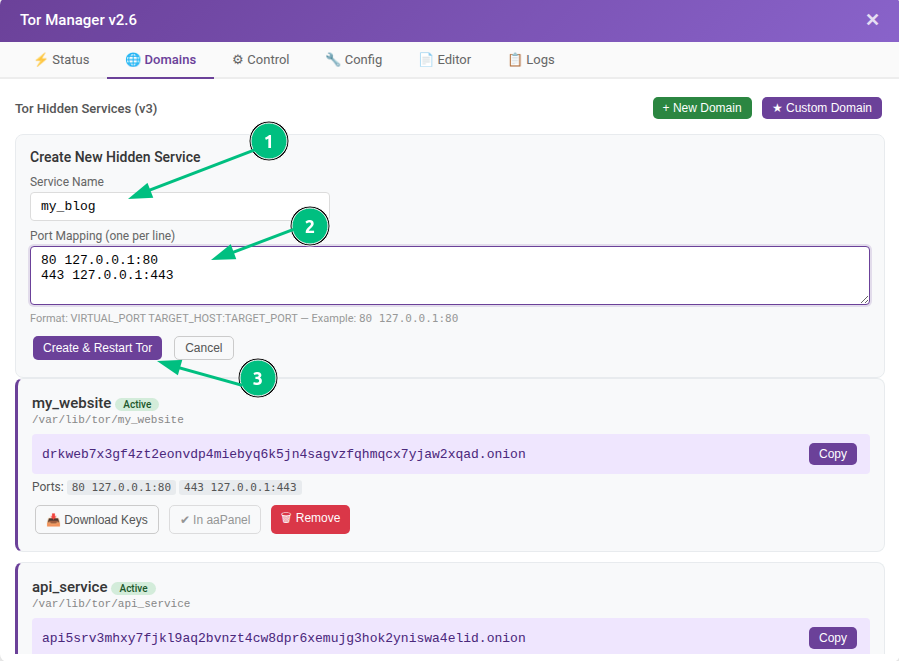Switch to the Domains tab
Image resolution: width=899 pixels, height=661 pixels.
click(161, 60)
